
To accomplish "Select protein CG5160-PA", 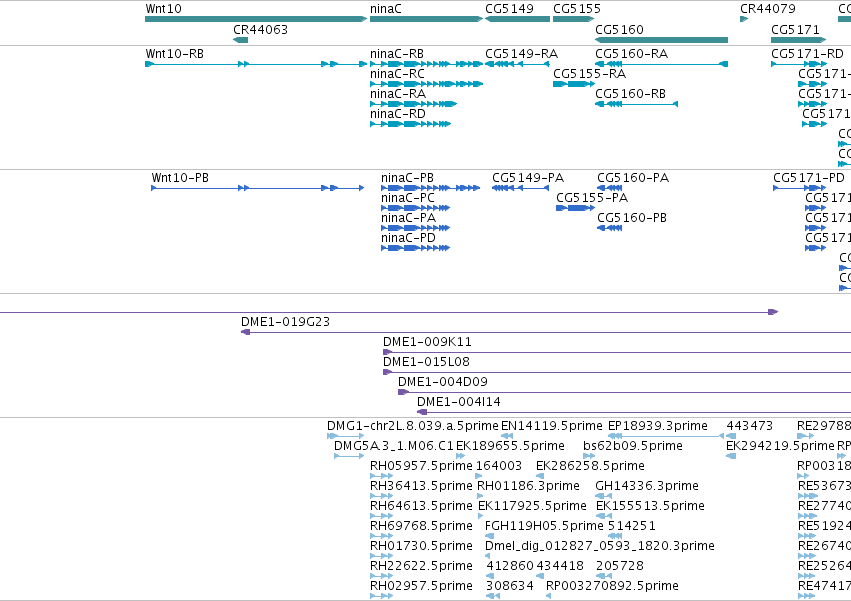I will (609, 188).
